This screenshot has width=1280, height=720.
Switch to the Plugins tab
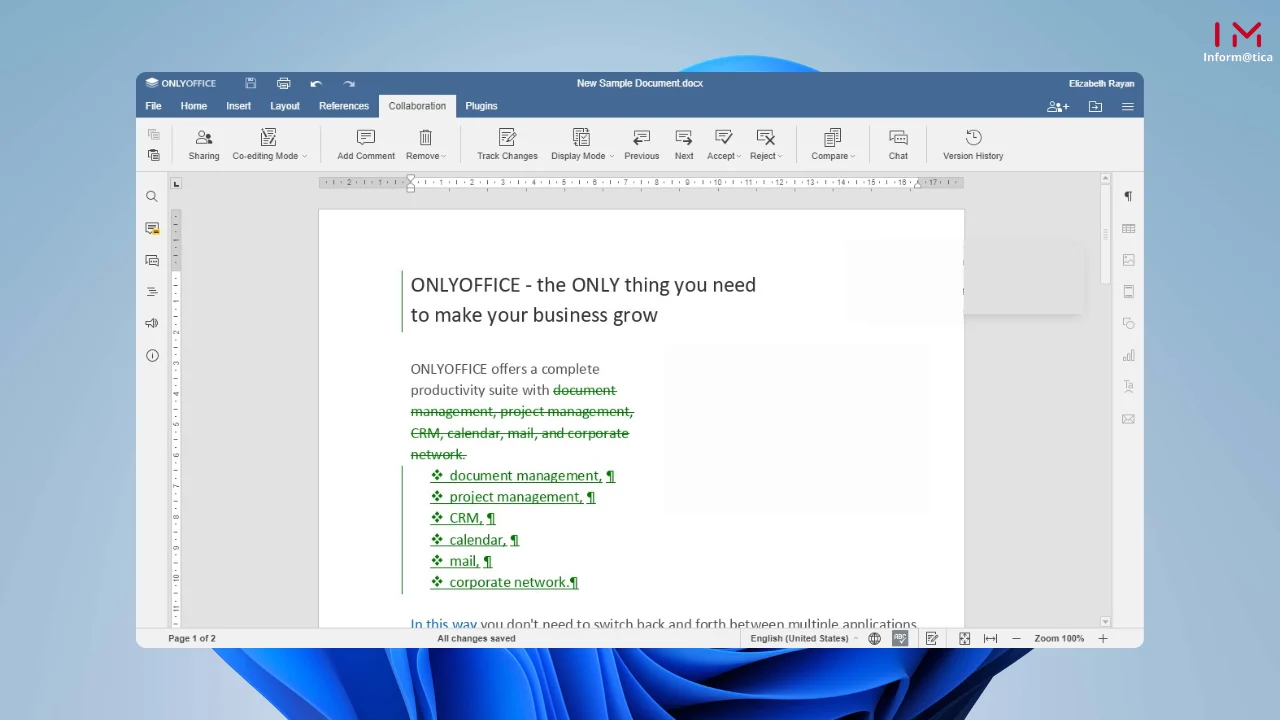[481, 106]
